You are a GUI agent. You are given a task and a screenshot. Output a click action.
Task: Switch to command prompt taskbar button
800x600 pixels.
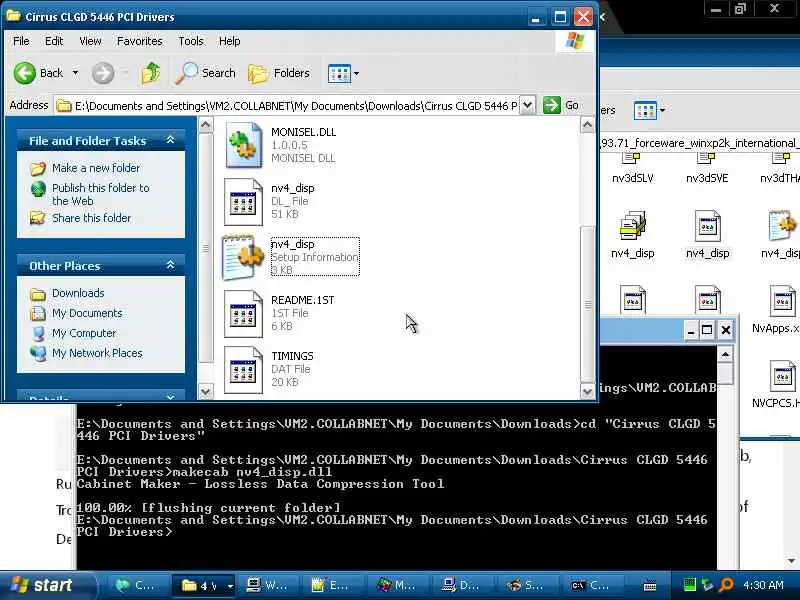[x=591, y=586]
